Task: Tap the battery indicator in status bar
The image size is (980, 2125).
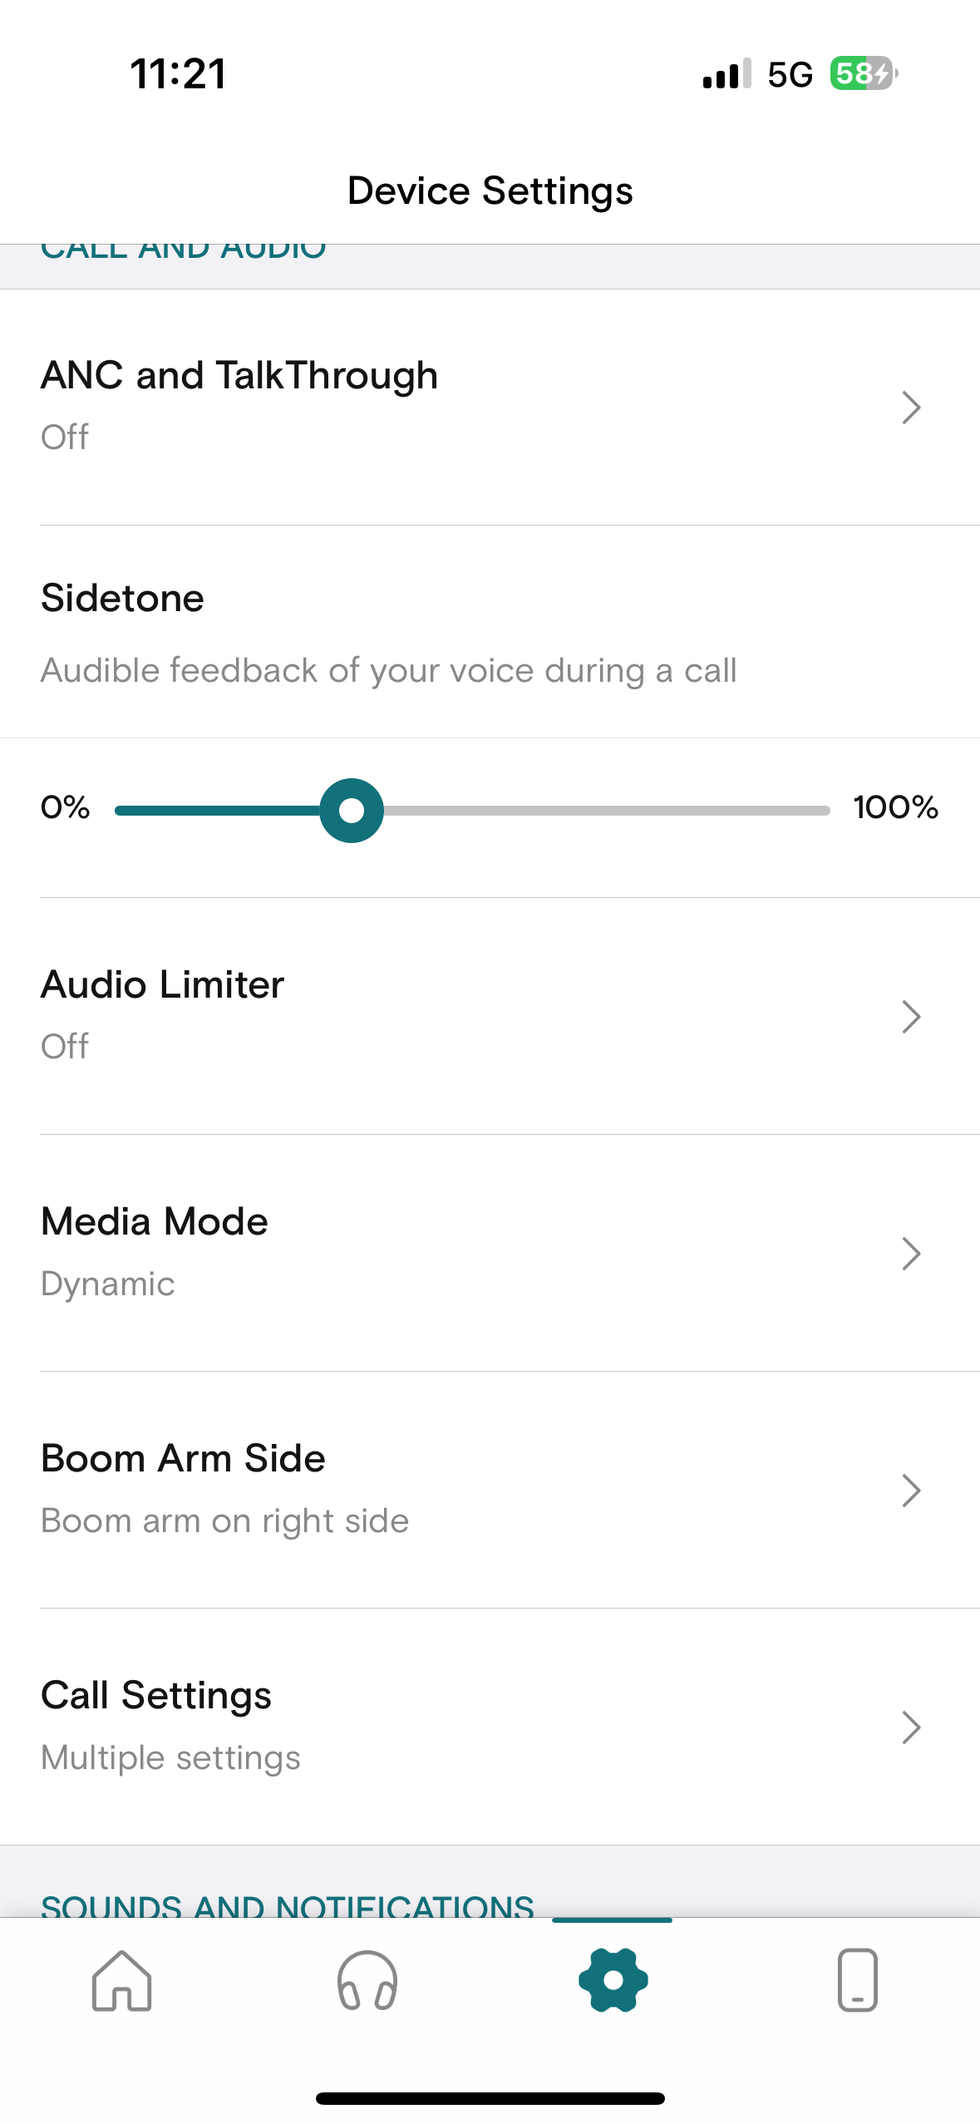Action: pos(863,74)
